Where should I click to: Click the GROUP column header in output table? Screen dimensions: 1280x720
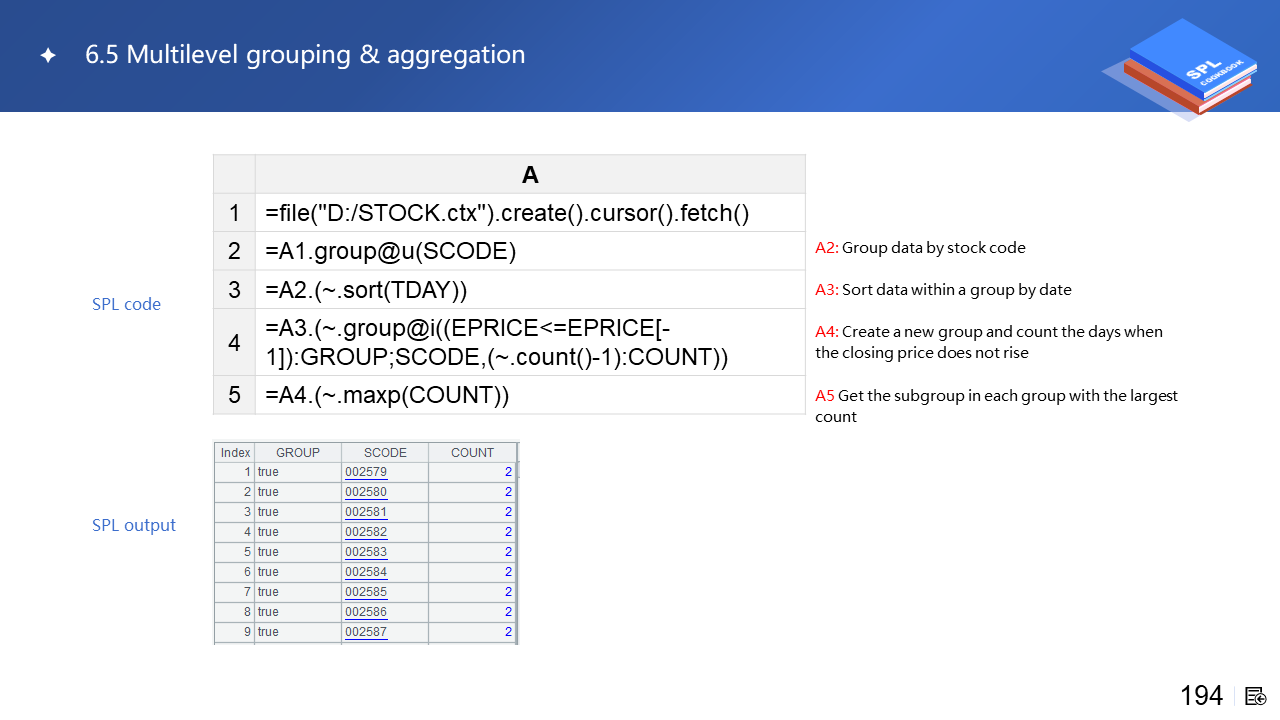298,453
